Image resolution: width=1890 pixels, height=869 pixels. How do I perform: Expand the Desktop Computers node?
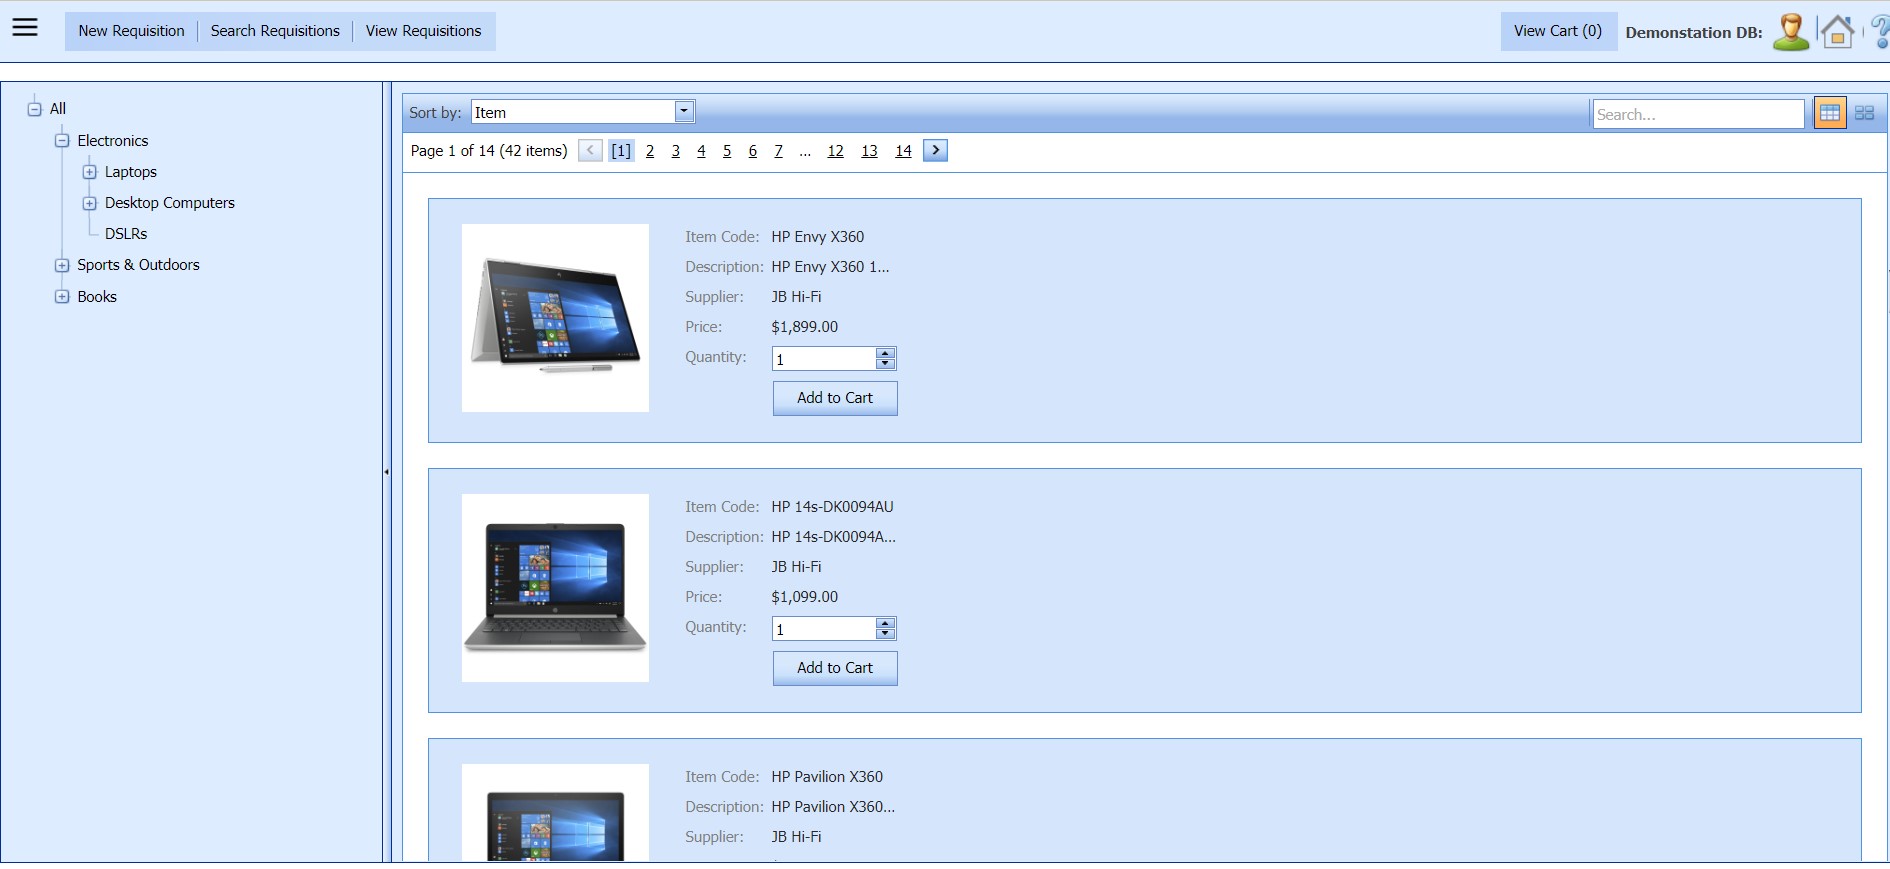coord(90,203)
